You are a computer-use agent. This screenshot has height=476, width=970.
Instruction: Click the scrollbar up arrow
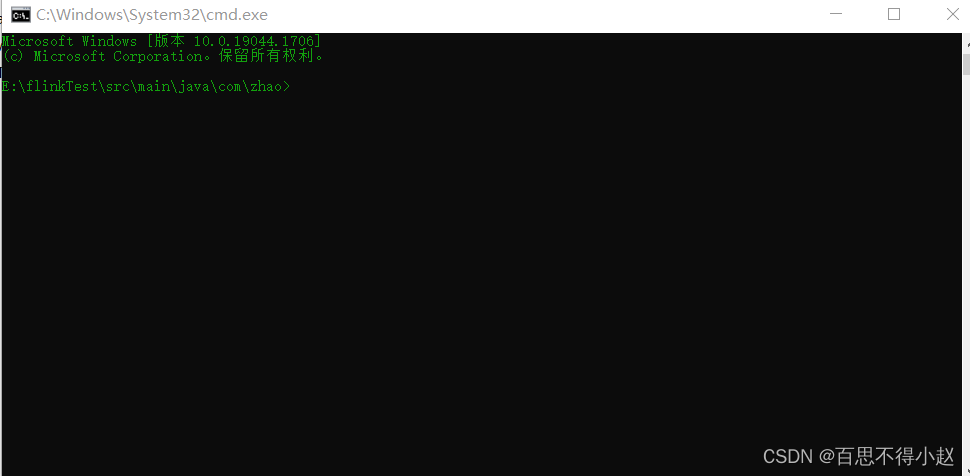(966, 41)
